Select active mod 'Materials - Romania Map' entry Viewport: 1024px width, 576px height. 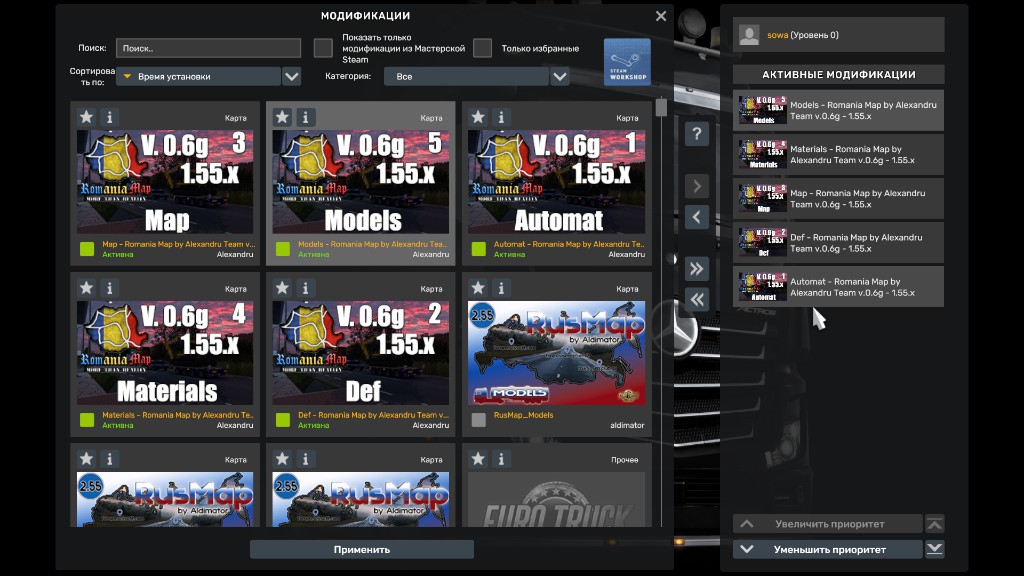click(839, 155)
